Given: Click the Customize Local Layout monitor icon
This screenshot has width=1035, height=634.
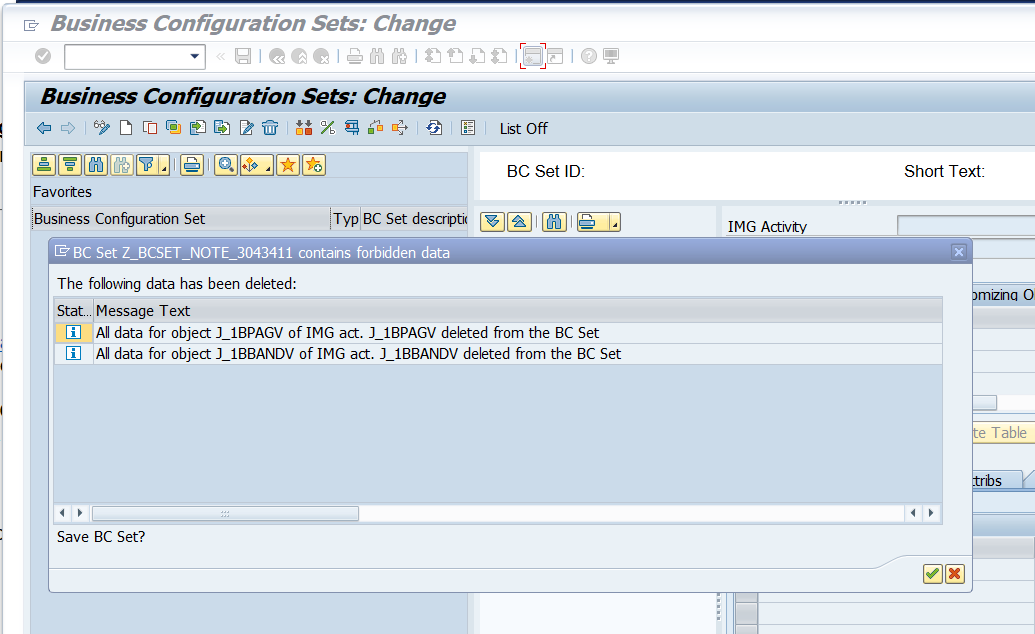Looking at the screenshot, I should coord(611,56).
